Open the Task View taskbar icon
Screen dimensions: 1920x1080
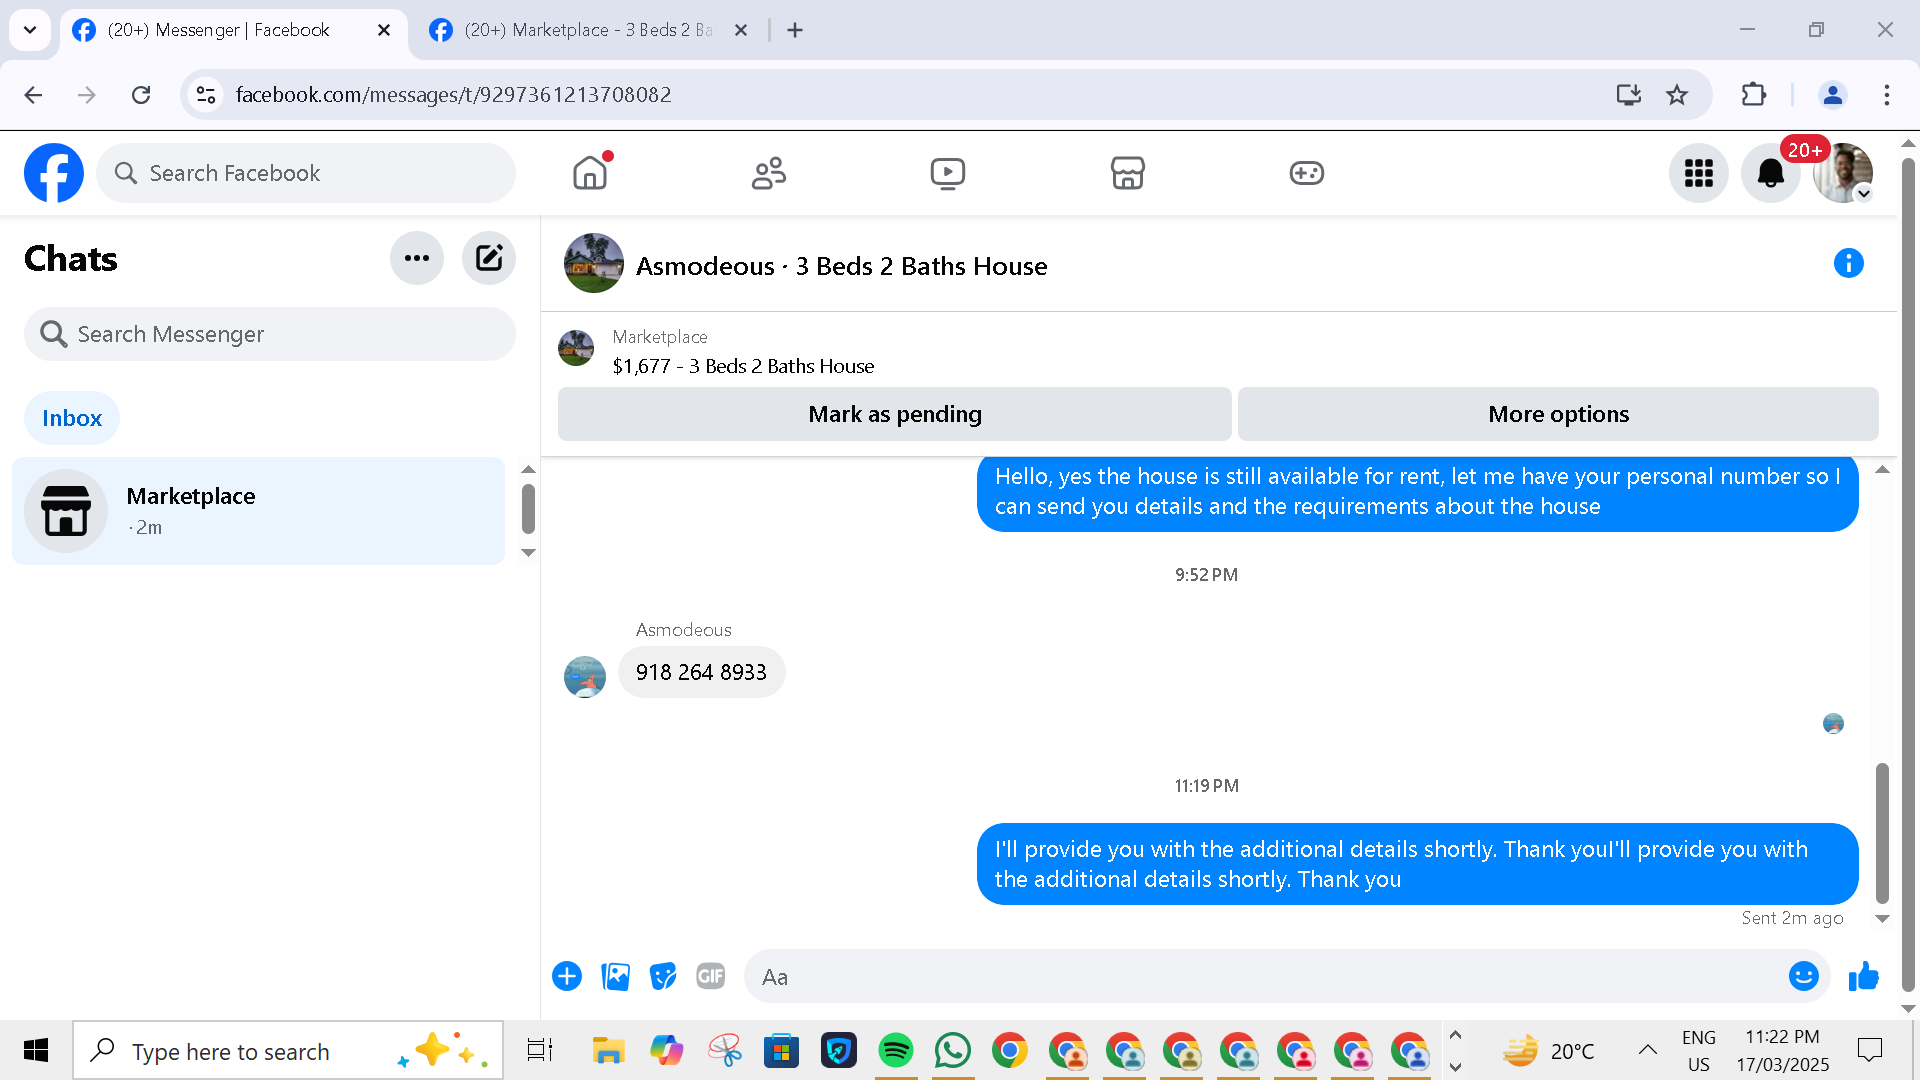tap(540, 1051)
